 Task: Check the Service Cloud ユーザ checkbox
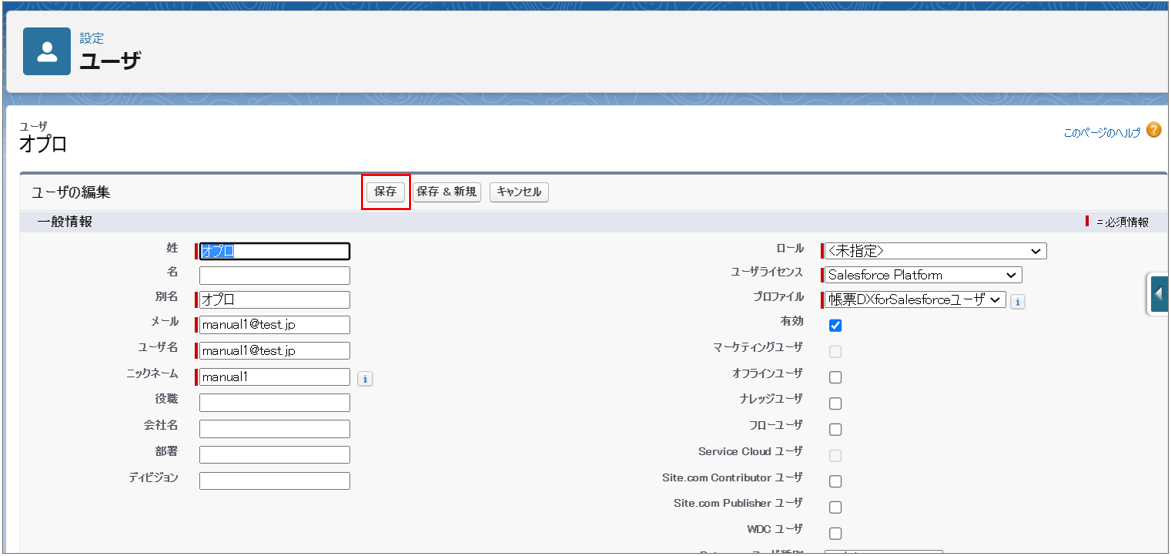tap(835, 455)
